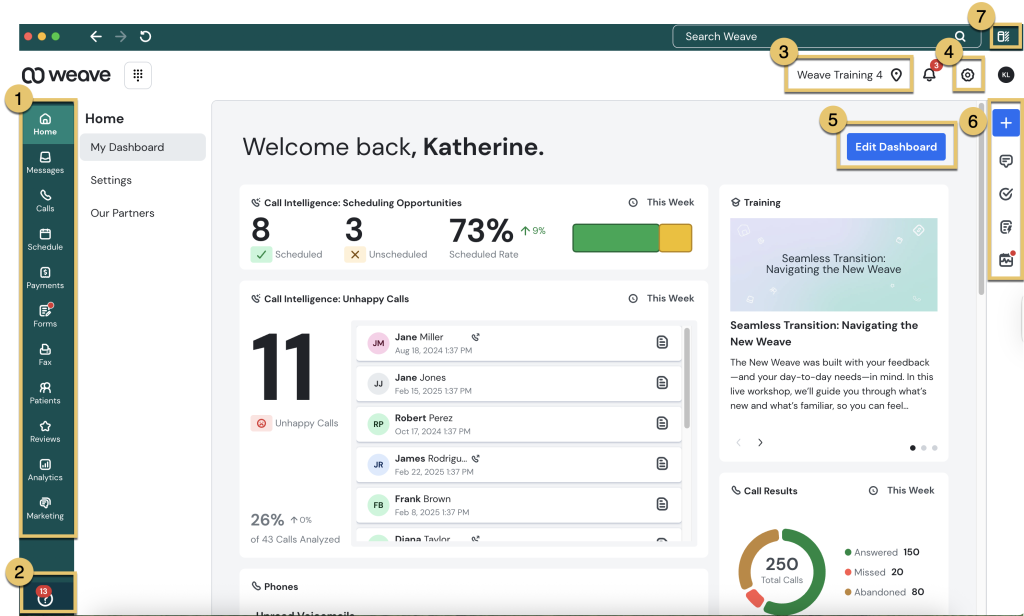Click the Edit Dashboard button
This screenshot has height=616, width=1024.
(x=896, y=147)
